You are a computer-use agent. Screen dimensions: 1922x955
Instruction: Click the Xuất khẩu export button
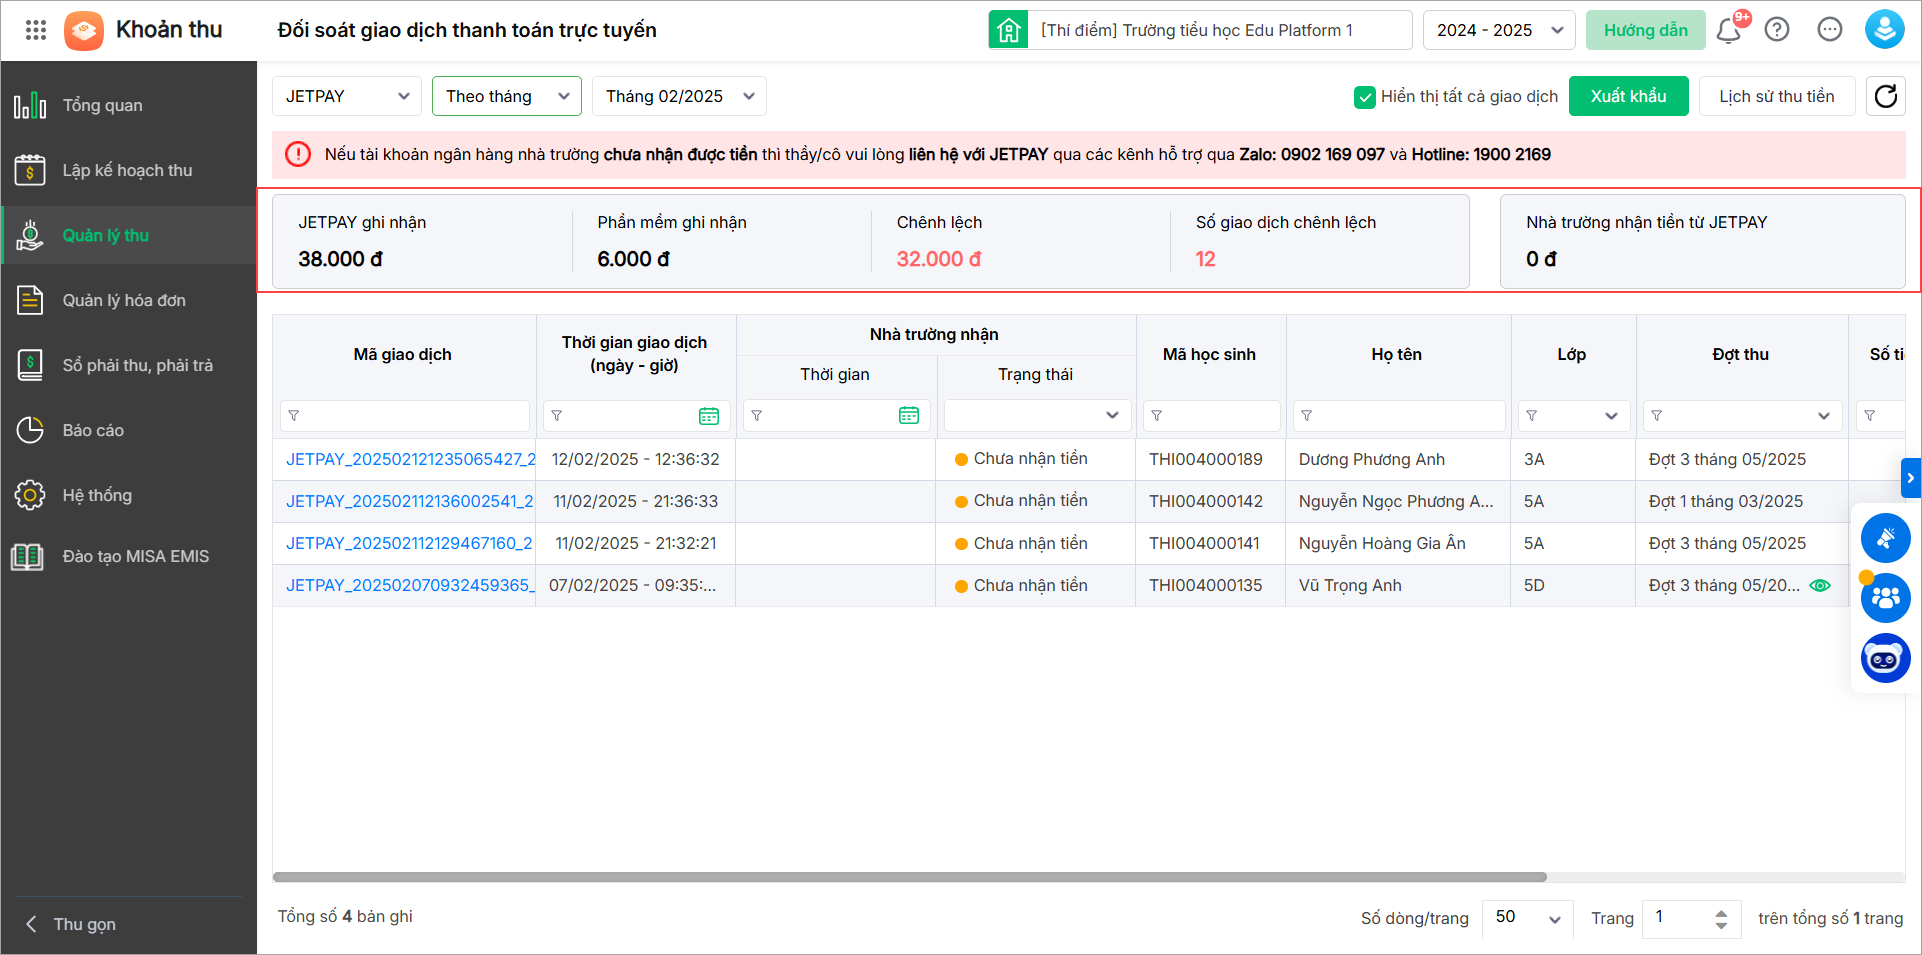(x=1628, y=96)
